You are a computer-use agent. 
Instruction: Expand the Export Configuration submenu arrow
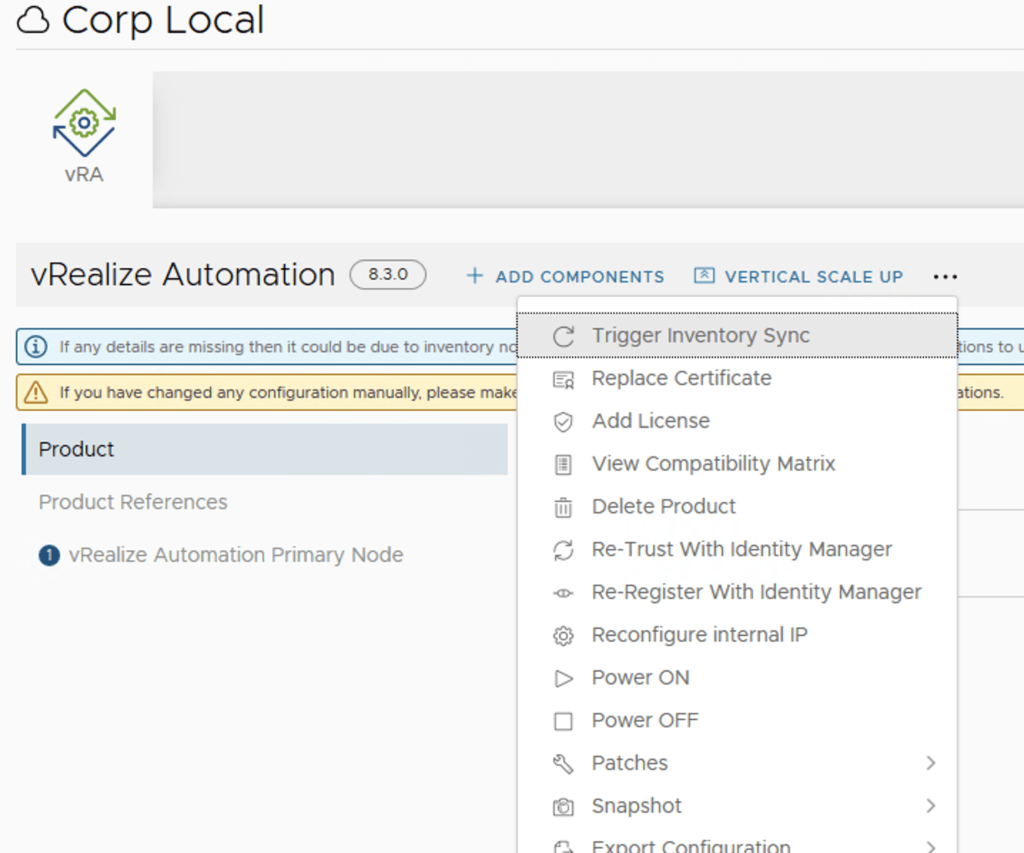[931, 846]
